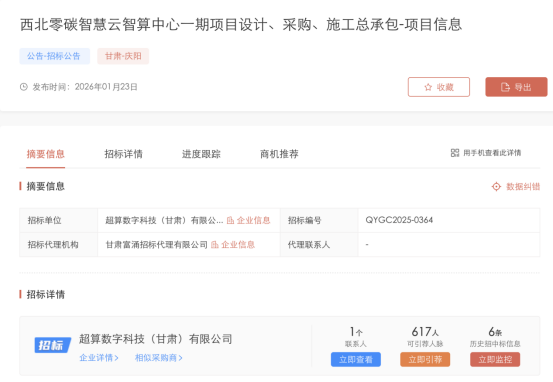Click the document icon in 导出
553x382 pixels.
coord(505,87)
